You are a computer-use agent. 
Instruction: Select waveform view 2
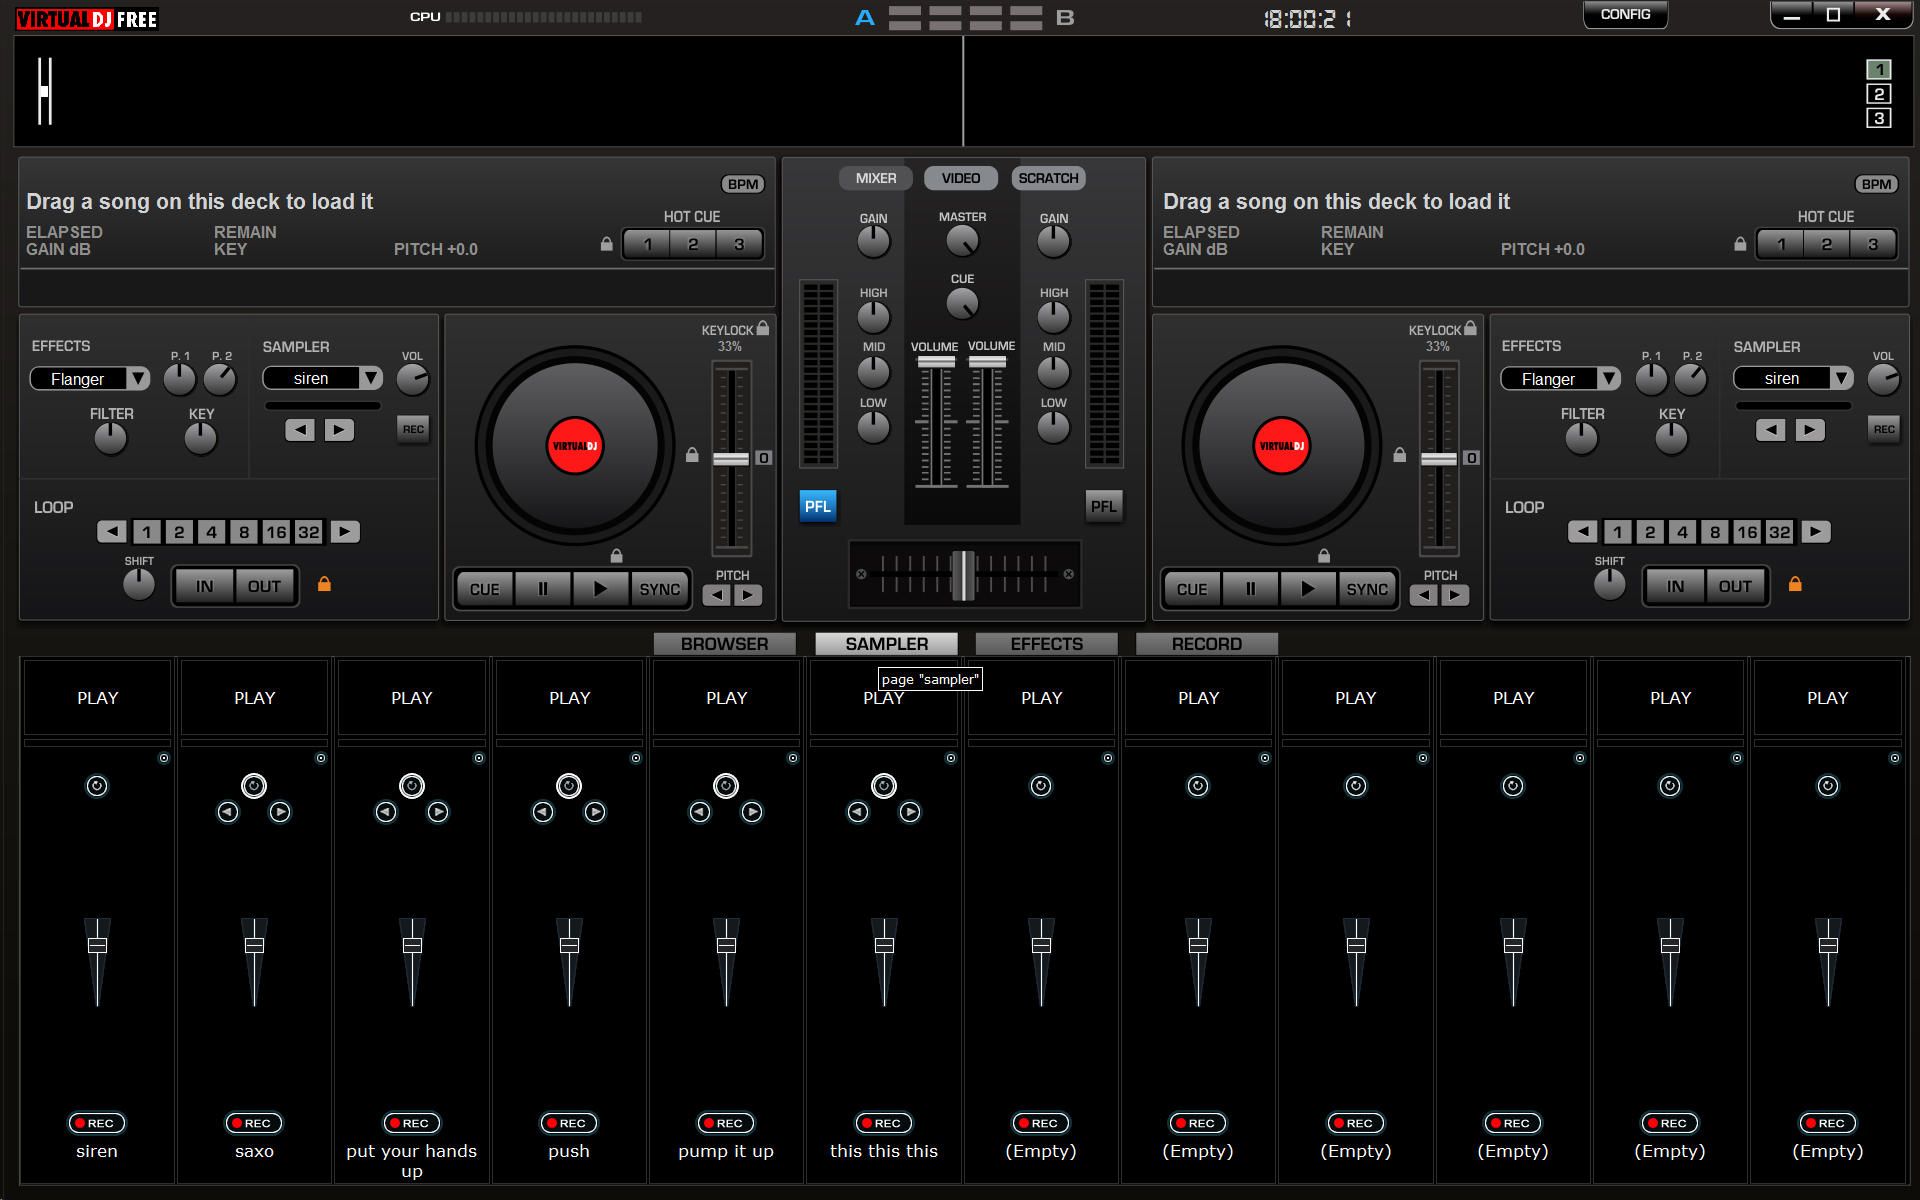pos(1879,94)
